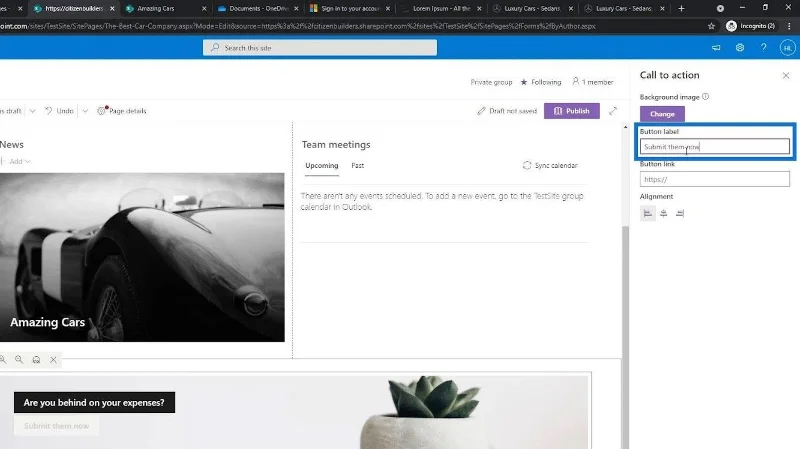Image resolution: width=800 pixels, height=449 pixels.
Task: Click into the Button link input field
Action: (714, 179)
